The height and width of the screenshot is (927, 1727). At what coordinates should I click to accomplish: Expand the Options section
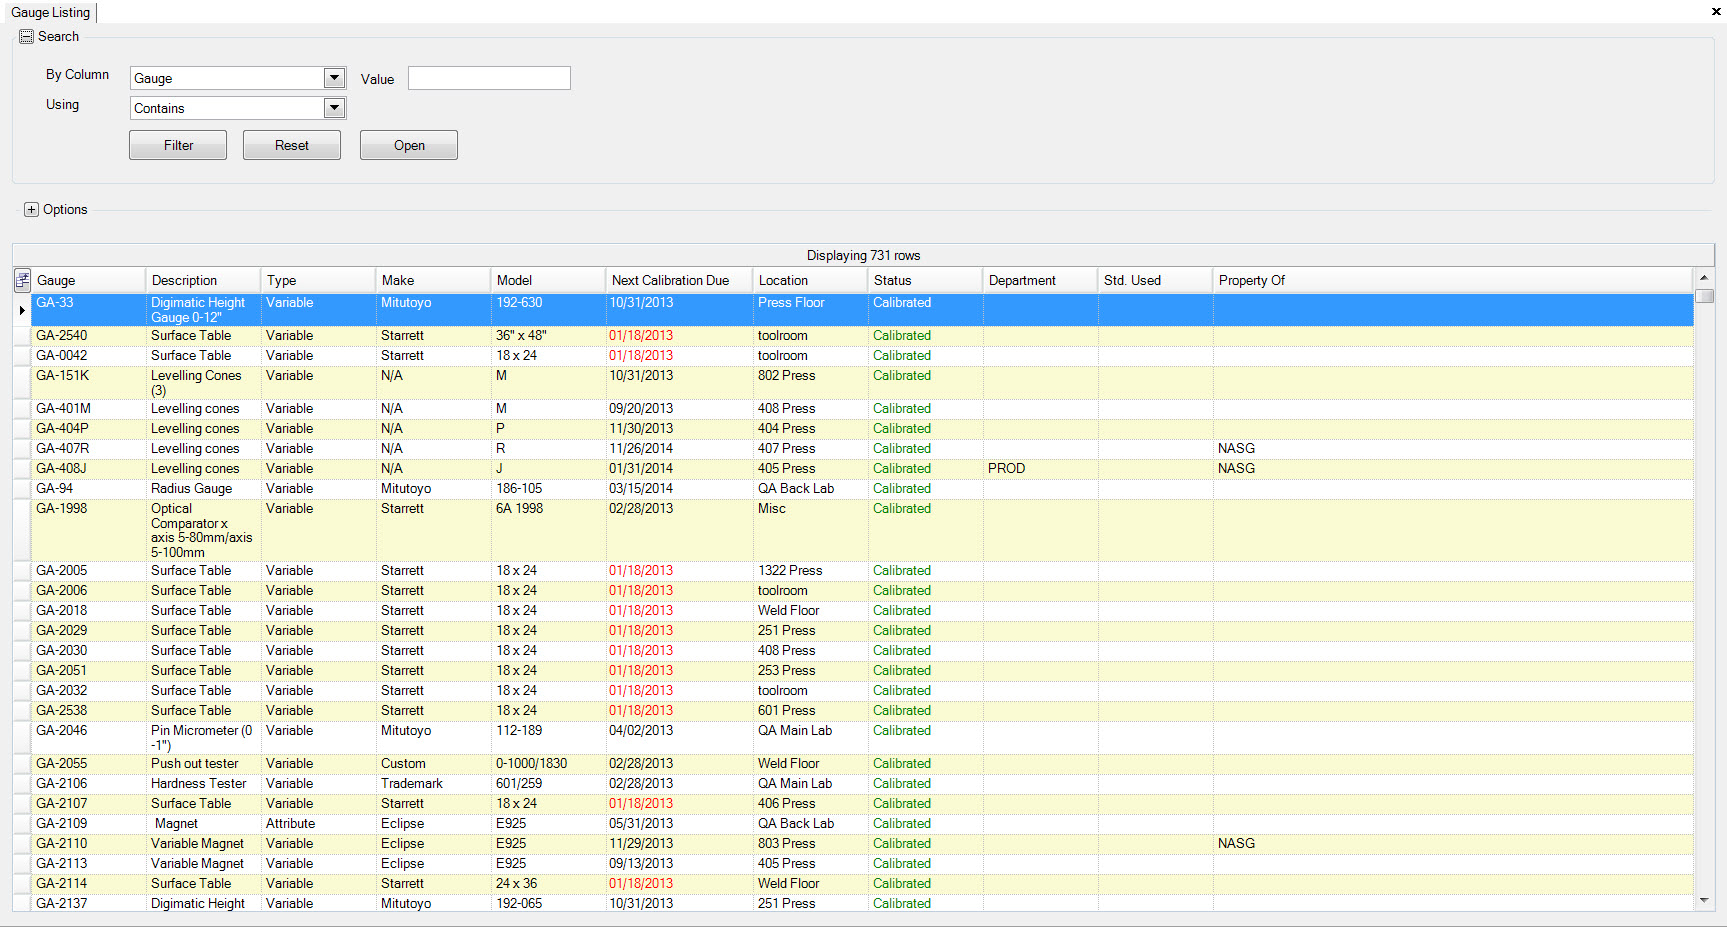tap(31, 210)
